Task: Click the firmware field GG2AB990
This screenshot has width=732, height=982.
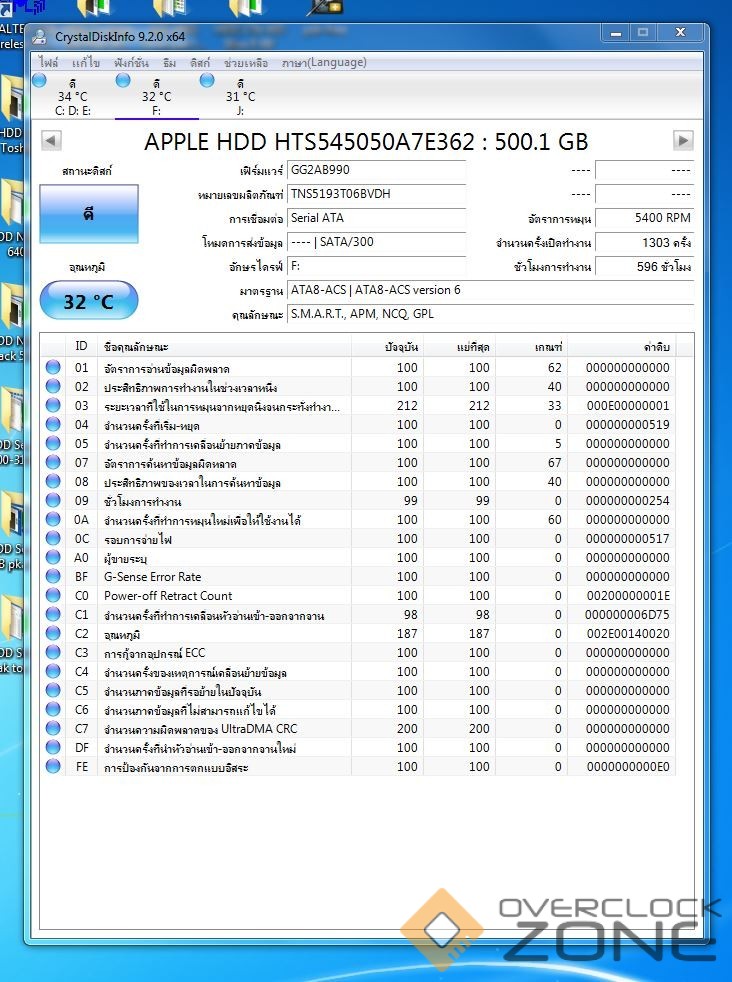Action: 376,170
